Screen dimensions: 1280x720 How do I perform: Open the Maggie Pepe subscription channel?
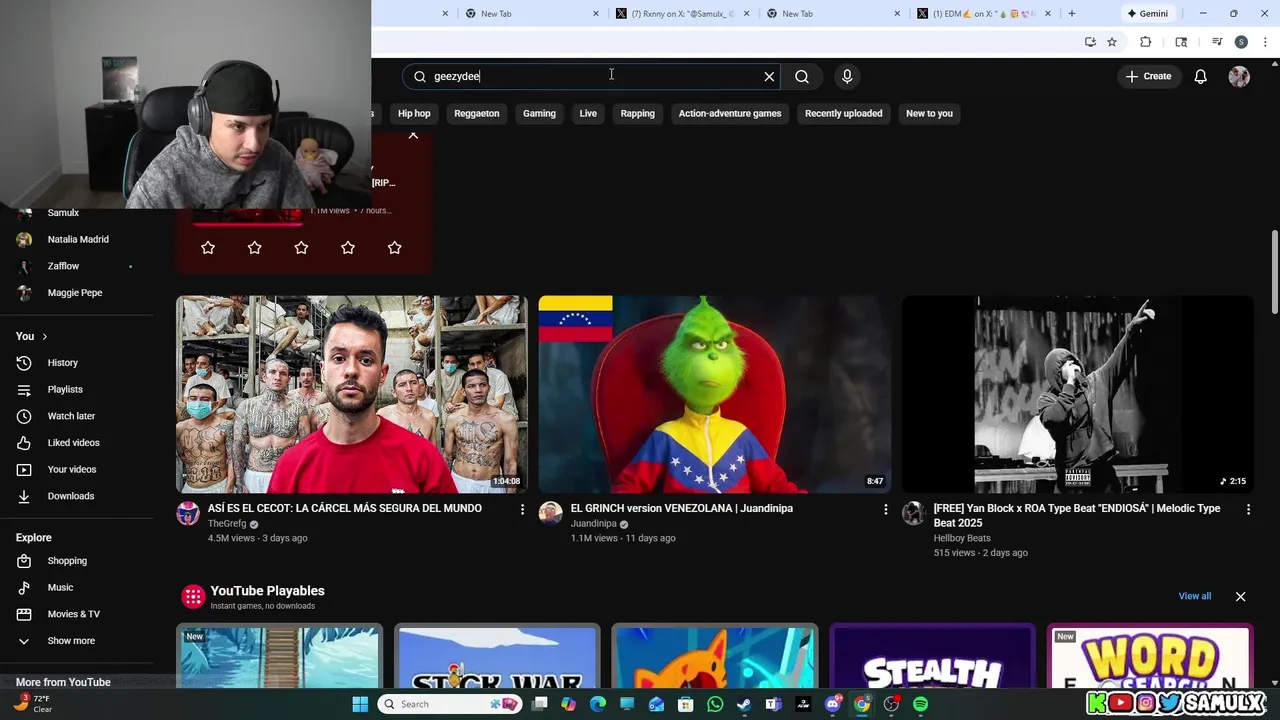(75, 293)
